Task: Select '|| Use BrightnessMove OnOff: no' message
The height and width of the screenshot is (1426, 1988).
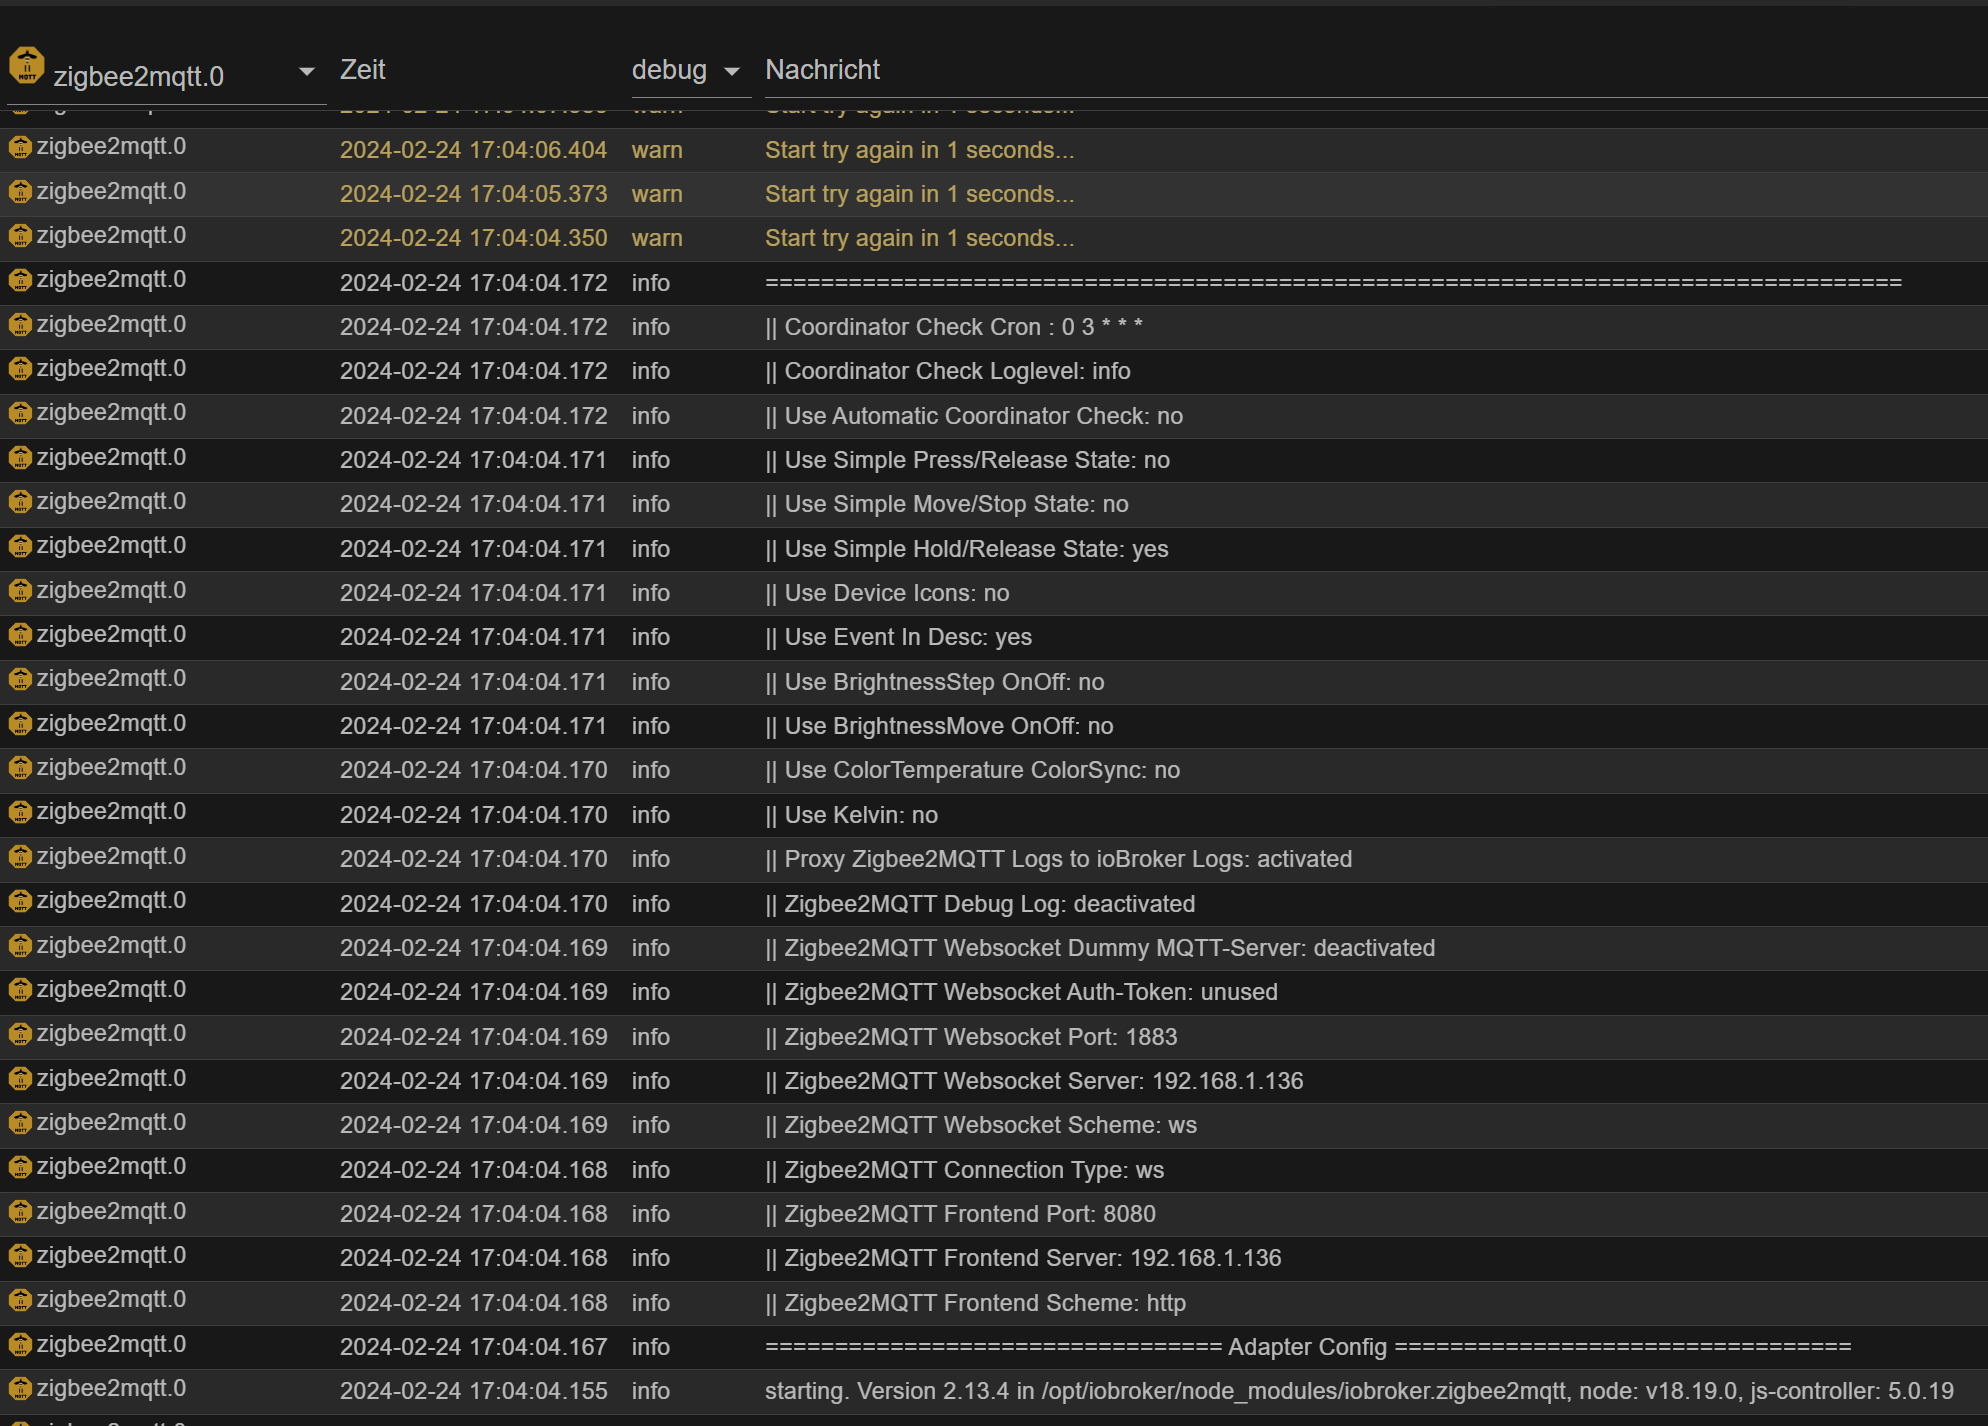Action: coord(939,726)
